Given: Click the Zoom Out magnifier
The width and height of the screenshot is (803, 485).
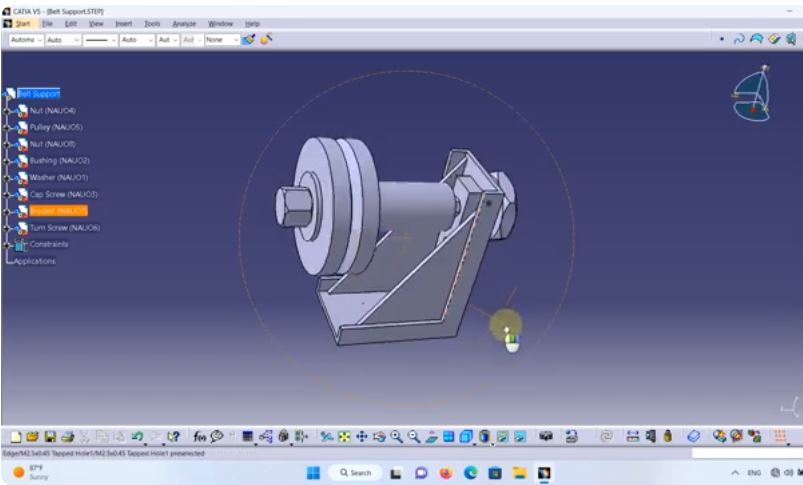Looking at the screenshot, I should [414, 436].
